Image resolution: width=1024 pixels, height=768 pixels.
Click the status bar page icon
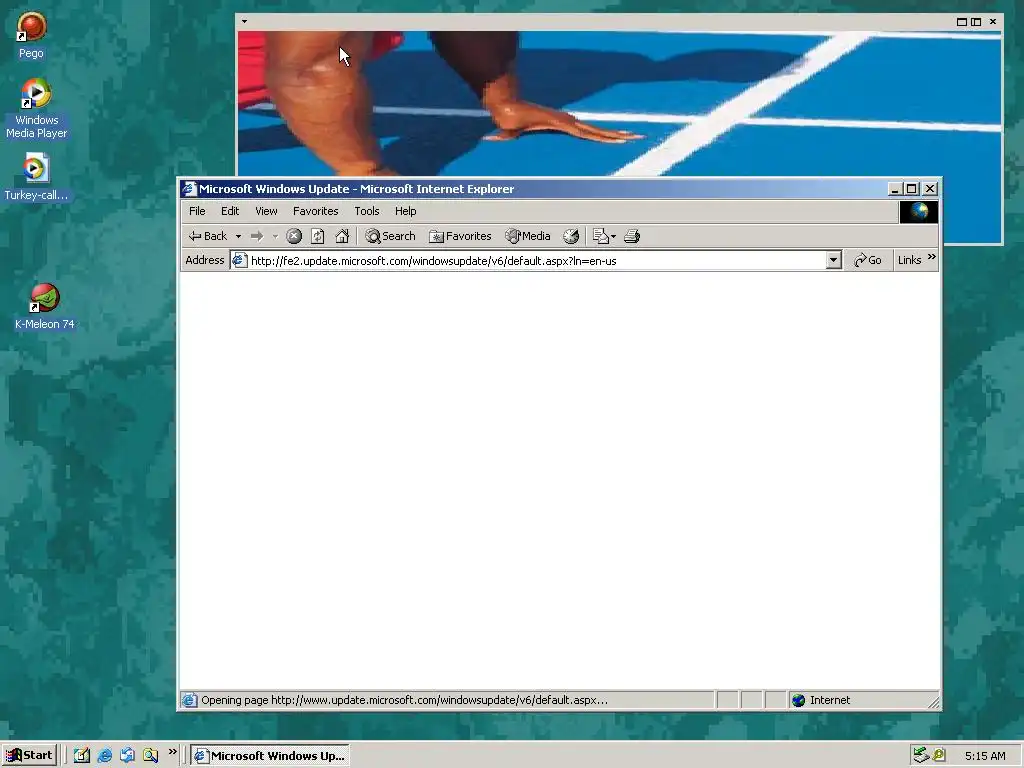tap(189, 700)
